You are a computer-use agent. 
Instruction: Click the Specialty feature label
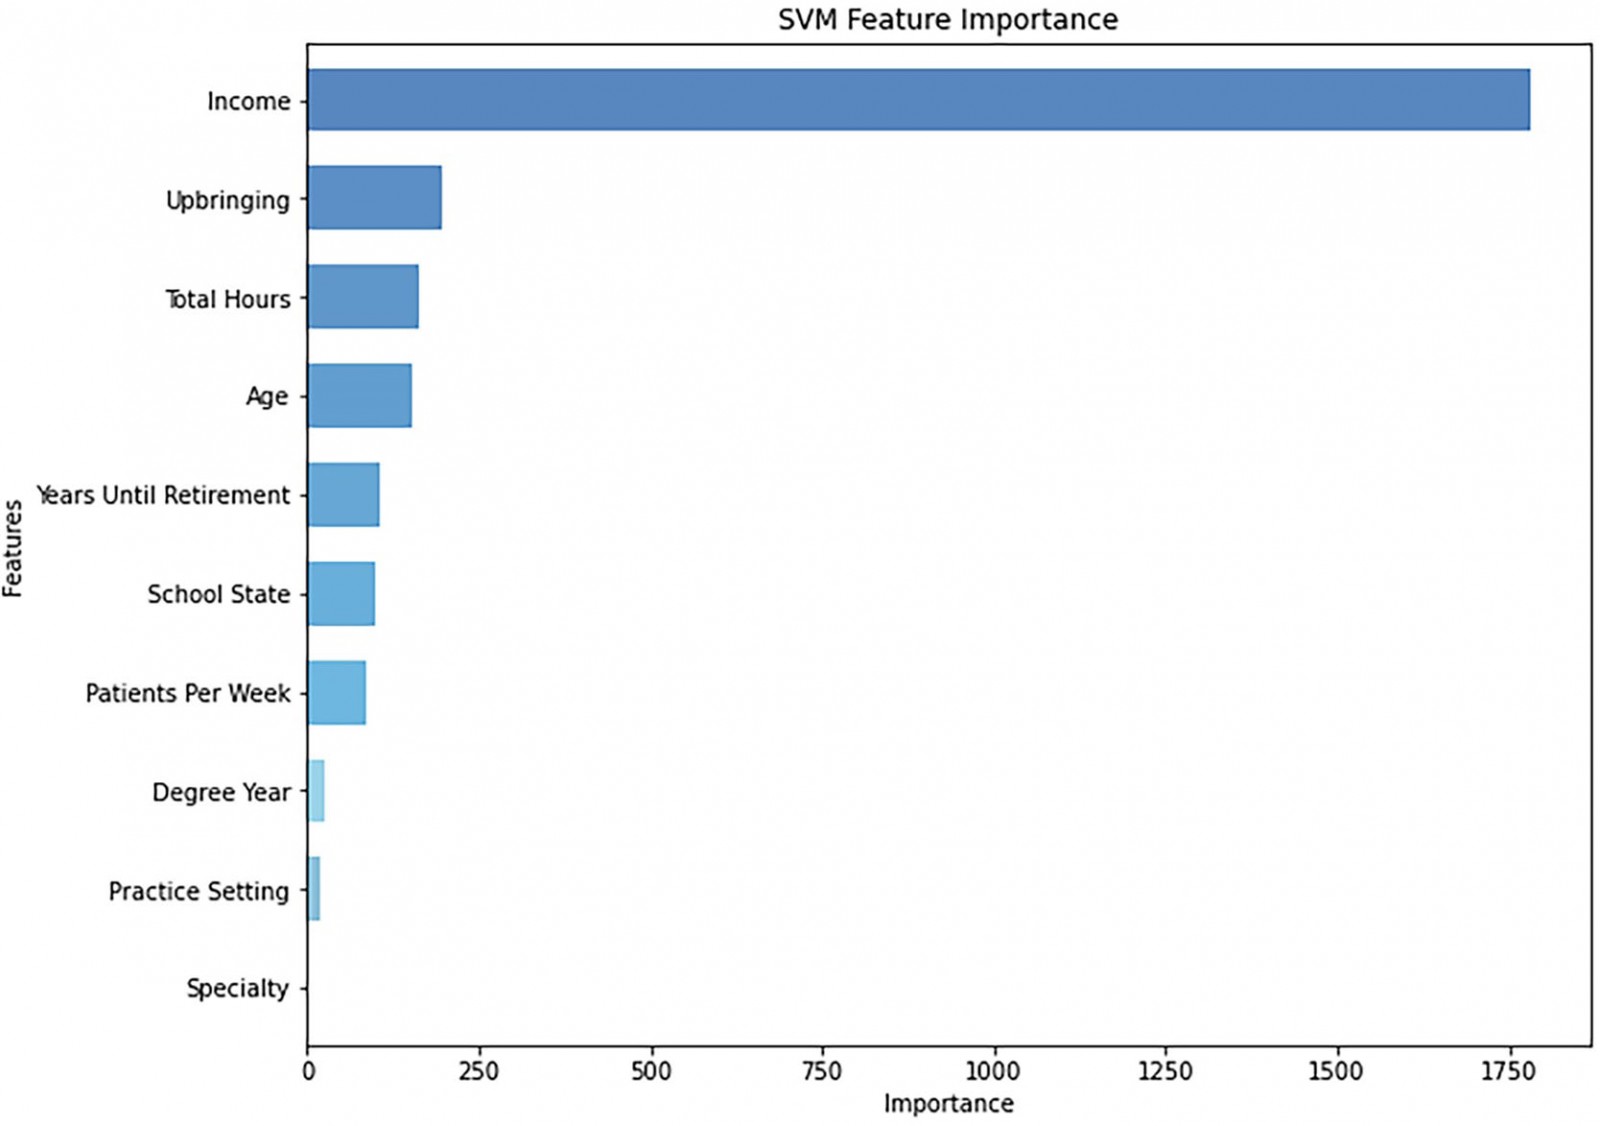(237, 989)
